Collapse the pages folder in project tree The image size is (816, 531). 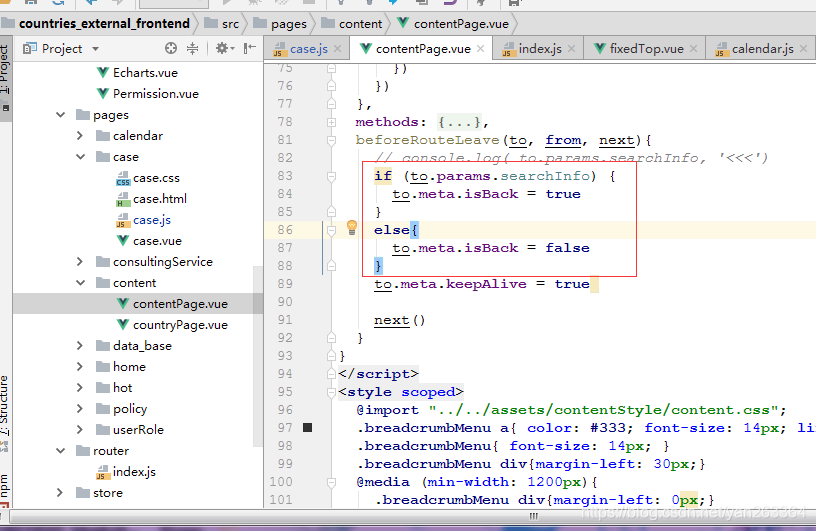[60, 115]
